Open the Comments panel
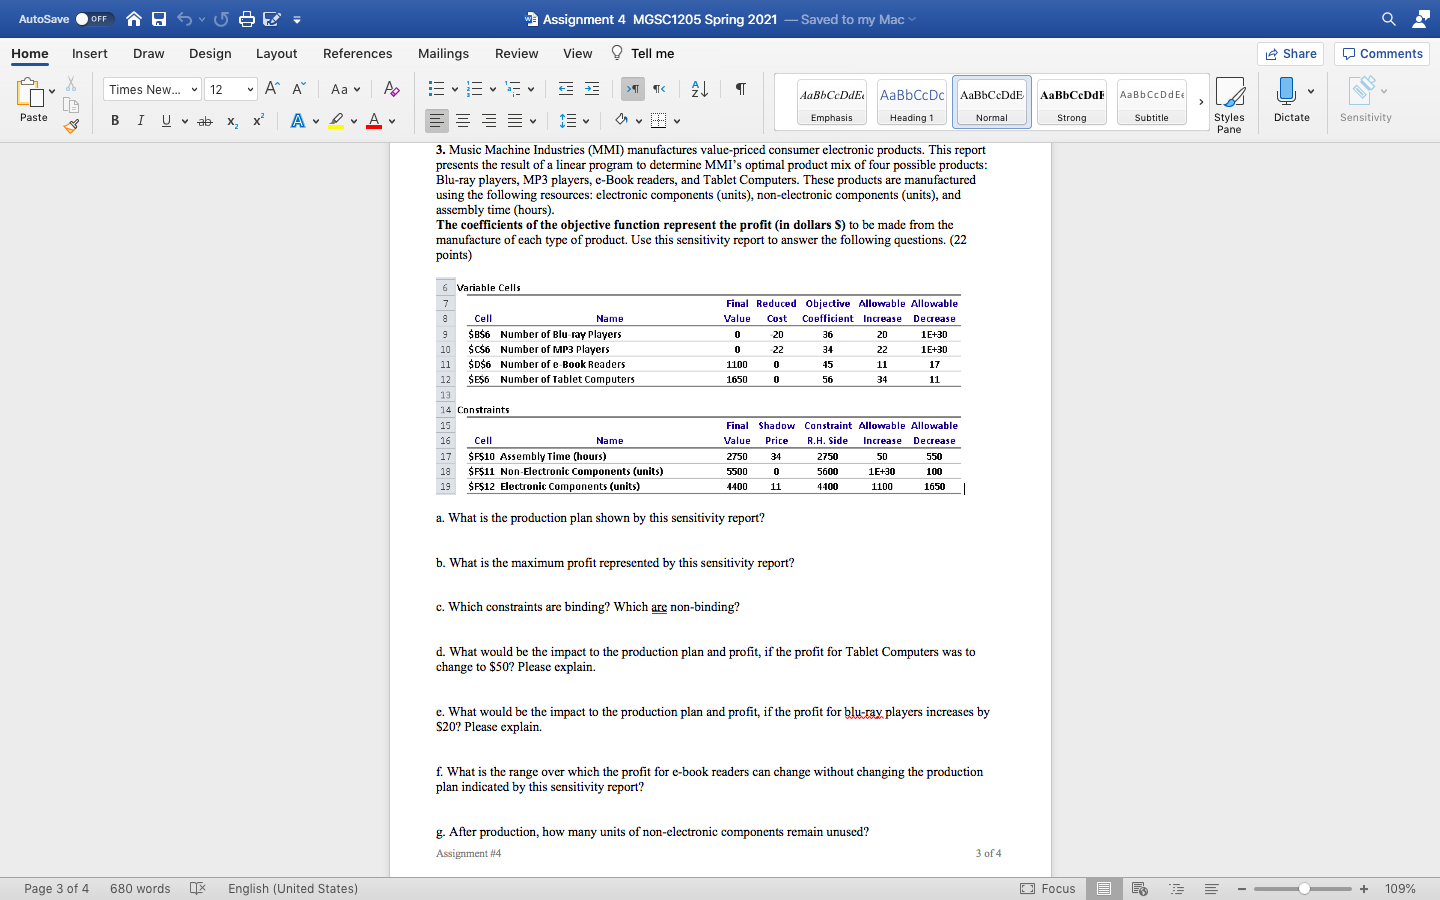1440x900 pixels. pyautogui.click(x=1381, y=53)
